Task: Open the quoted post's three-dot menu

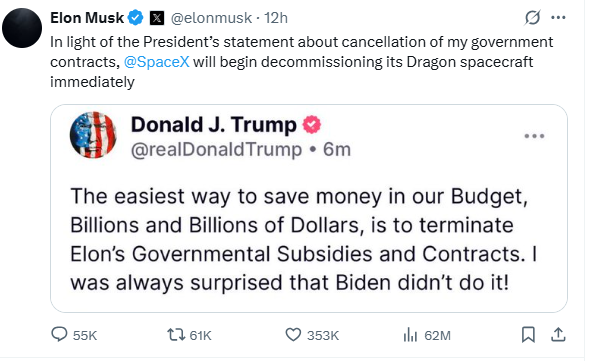Action: click(x=534, y=136)
